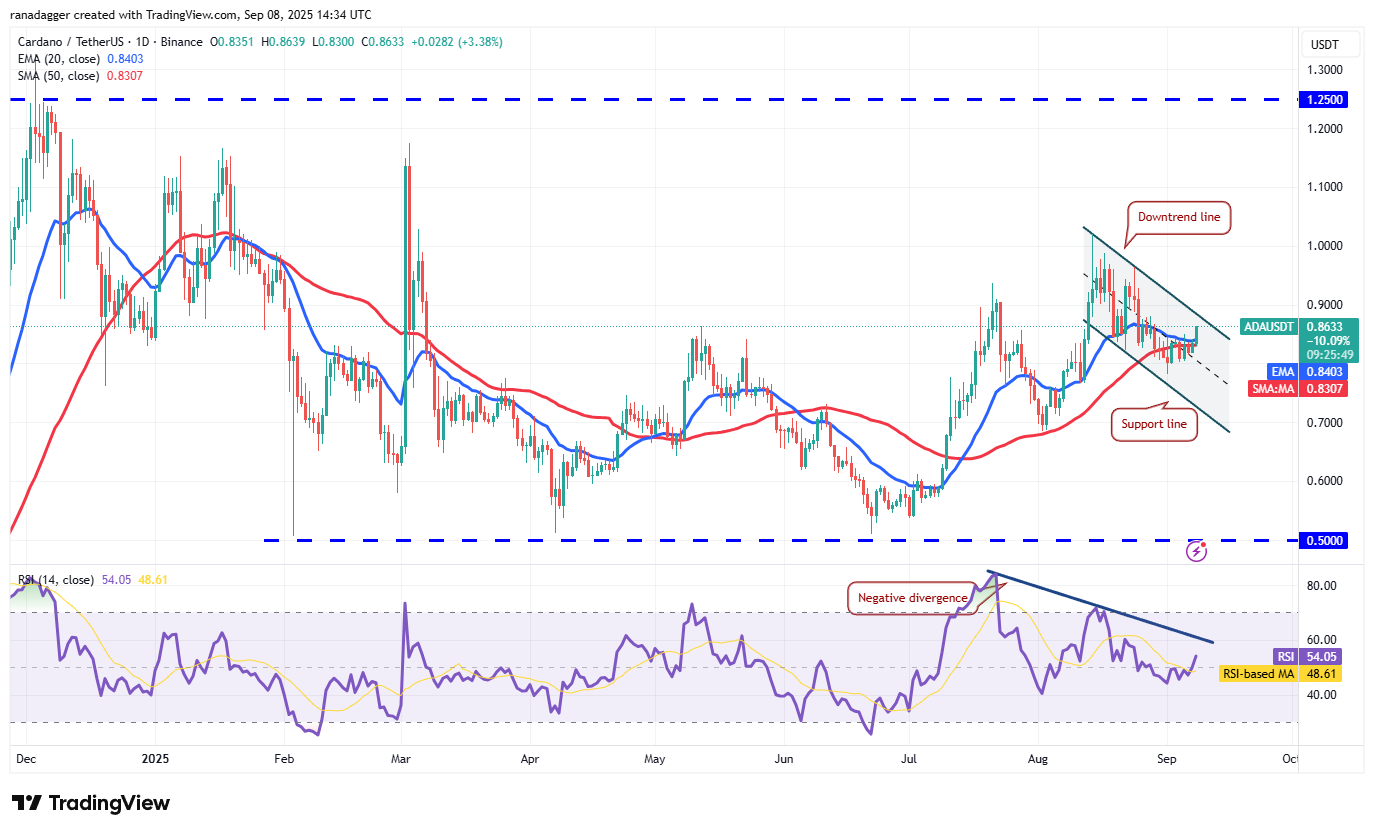Click the red SMA:MA price tag

pyautogui.click(x=1283, y=389)
